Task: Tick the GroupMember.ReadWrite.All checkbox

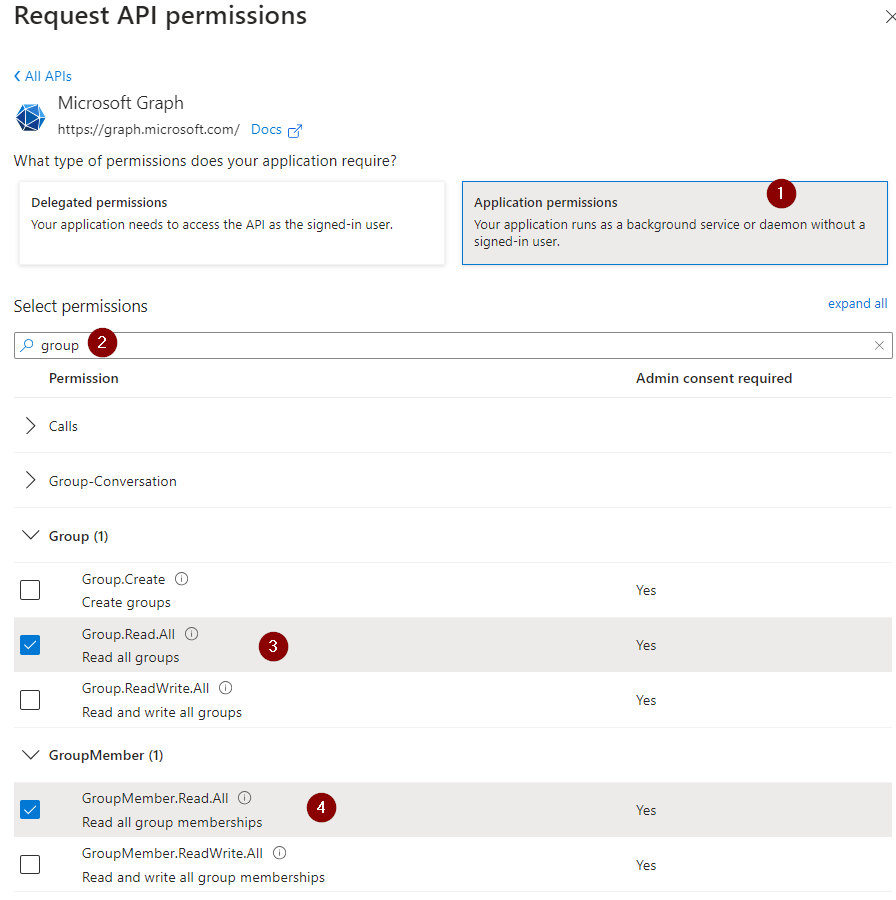Action: tap(30, 865)
